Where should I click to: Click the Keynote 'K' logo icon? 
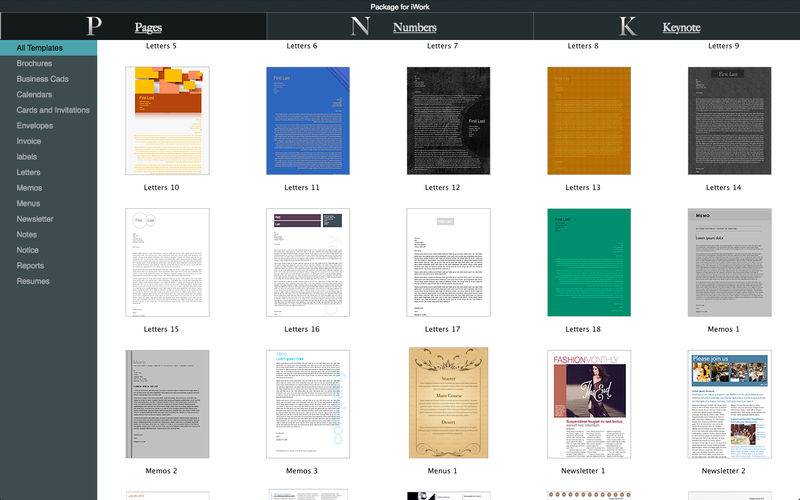point(628,26)
